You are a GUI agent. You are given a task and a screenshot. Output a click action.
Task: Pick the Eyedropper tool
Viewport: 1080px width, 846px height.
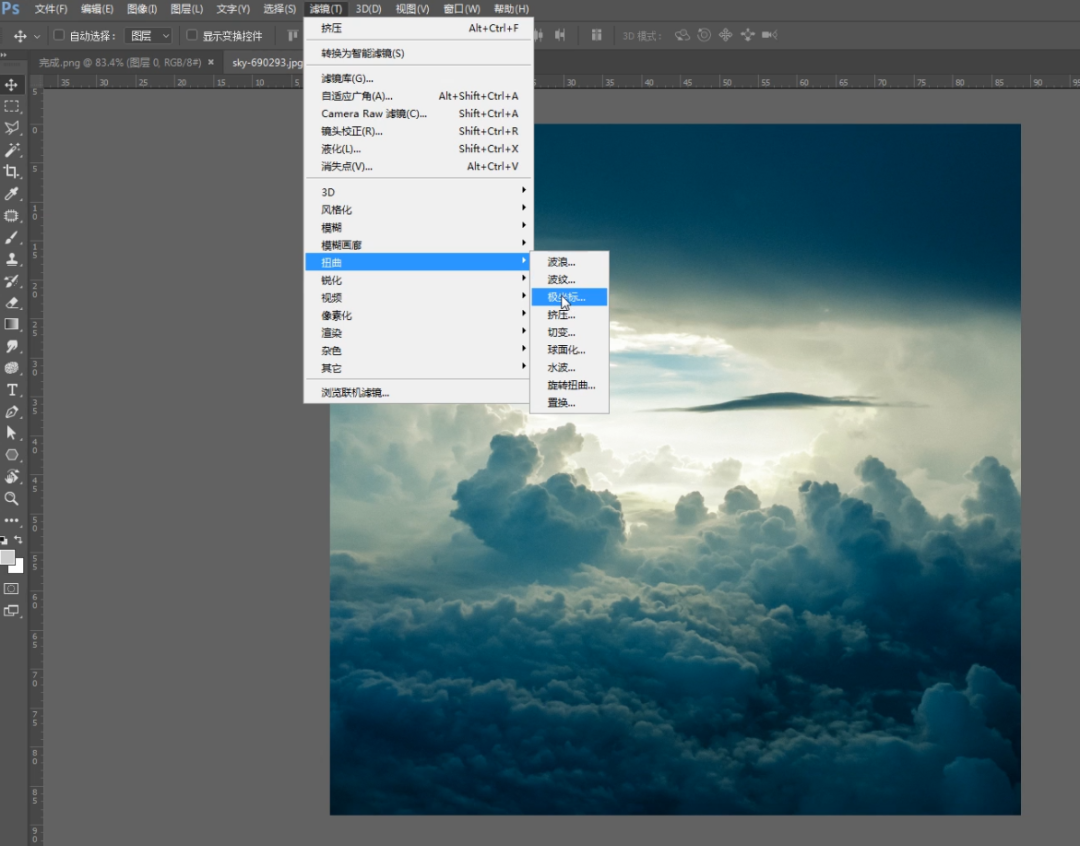(12, 194)
